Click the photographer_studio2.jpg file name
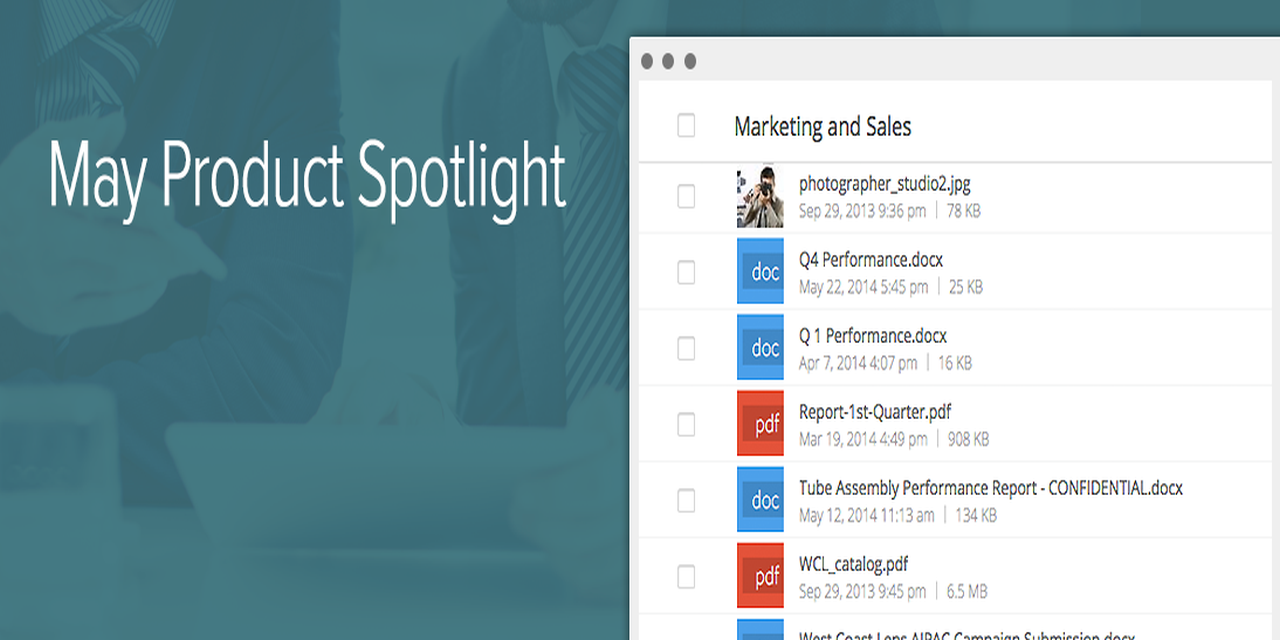Screen dimensions: 1280x640 (884, 184)
